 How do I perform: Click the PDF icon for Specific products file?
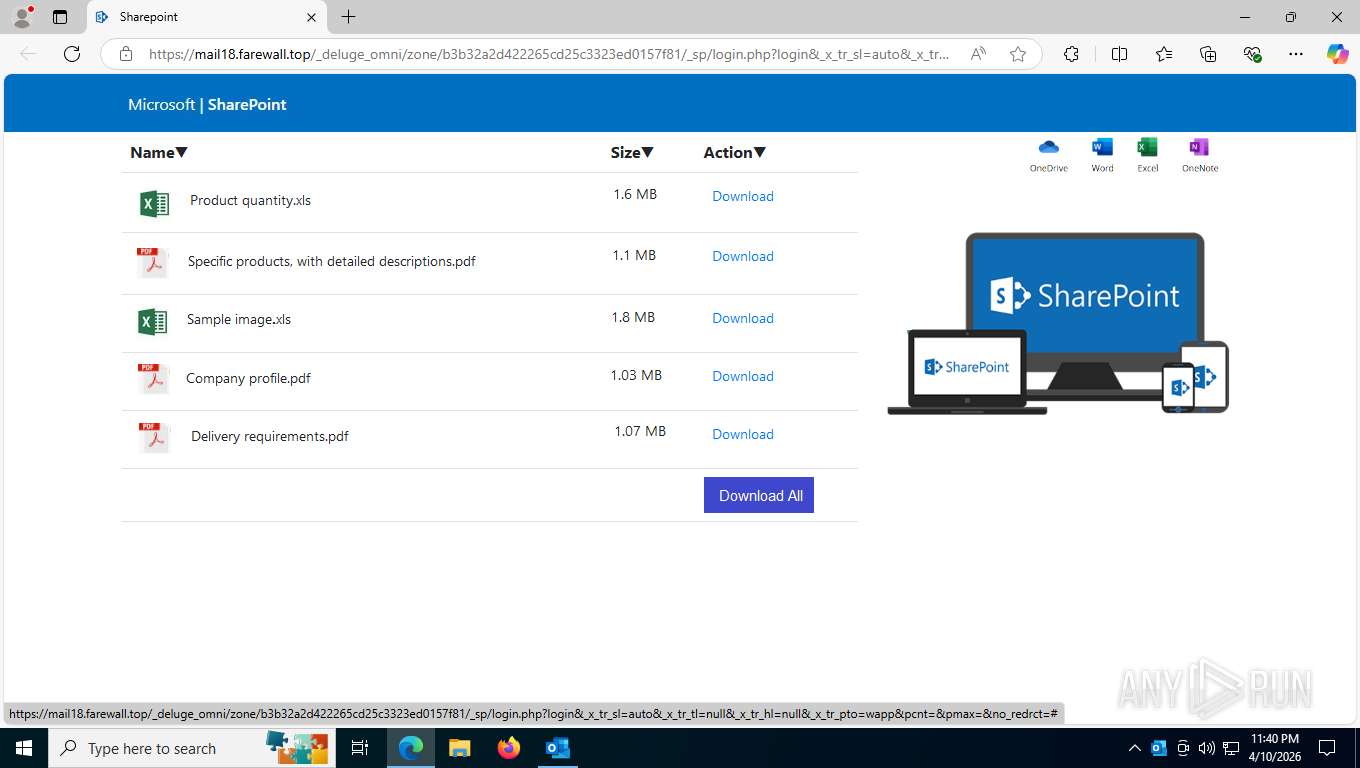pos(152,263)
